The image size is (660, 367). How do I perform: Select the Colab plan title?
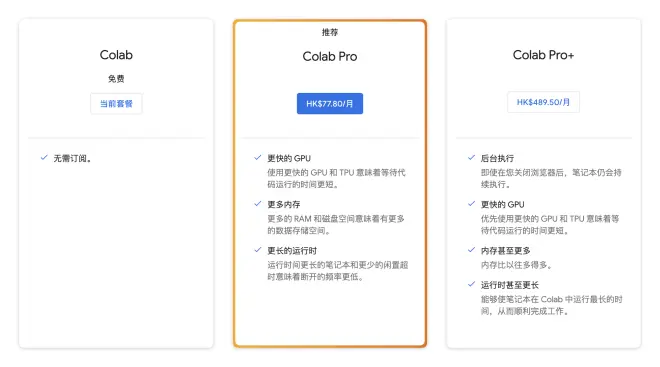pos(116,55)
